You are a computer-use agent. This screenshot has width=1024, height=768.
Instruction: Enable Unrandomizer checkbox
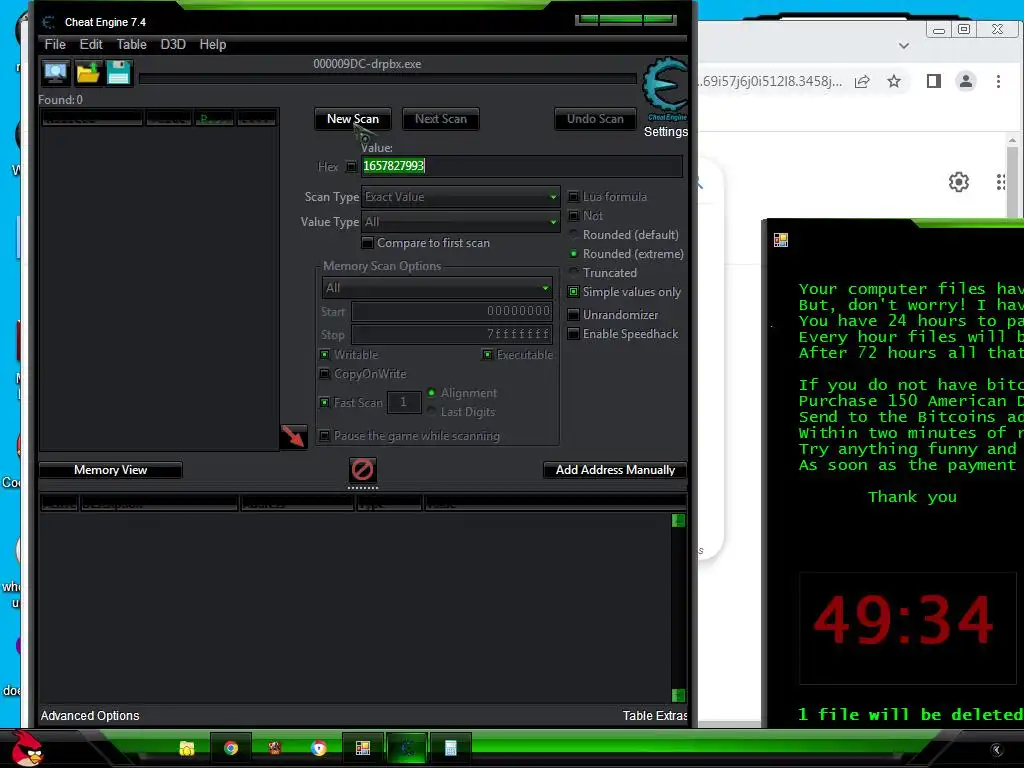click(x=573, y=315)
